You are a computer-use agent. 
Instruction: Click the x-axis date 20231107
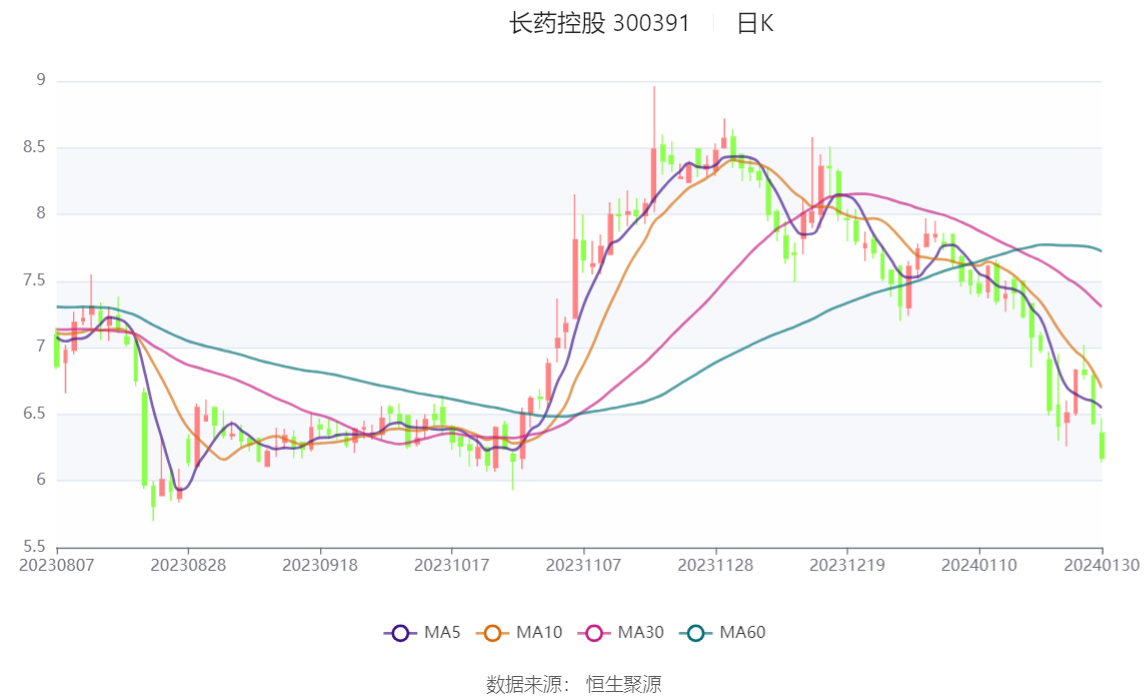[x=584, y=566]
